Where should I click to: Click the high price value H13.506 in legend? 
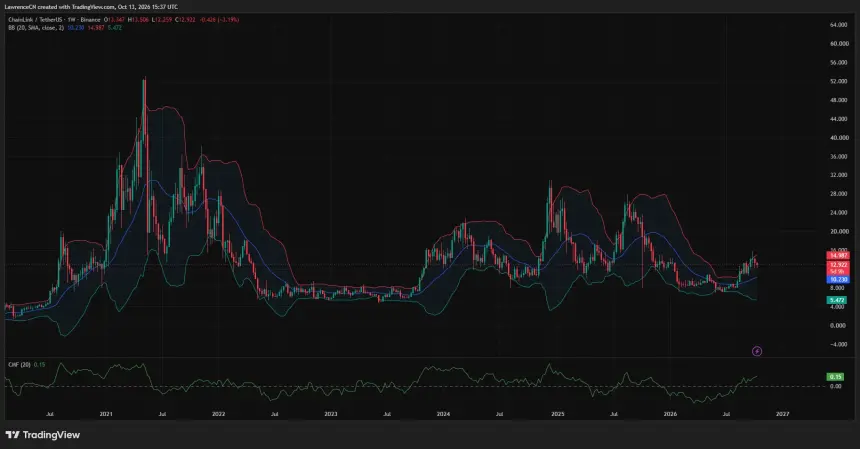click(x=138, y=20)
